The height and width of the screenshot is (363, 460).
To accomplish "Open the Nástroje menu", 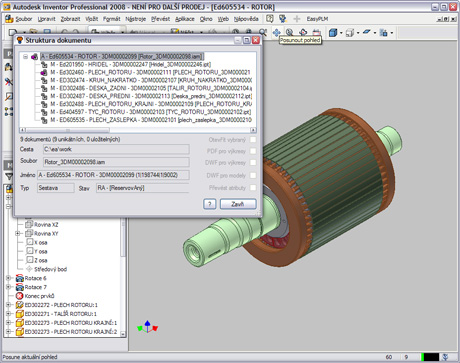I will (x=135, y=19).
